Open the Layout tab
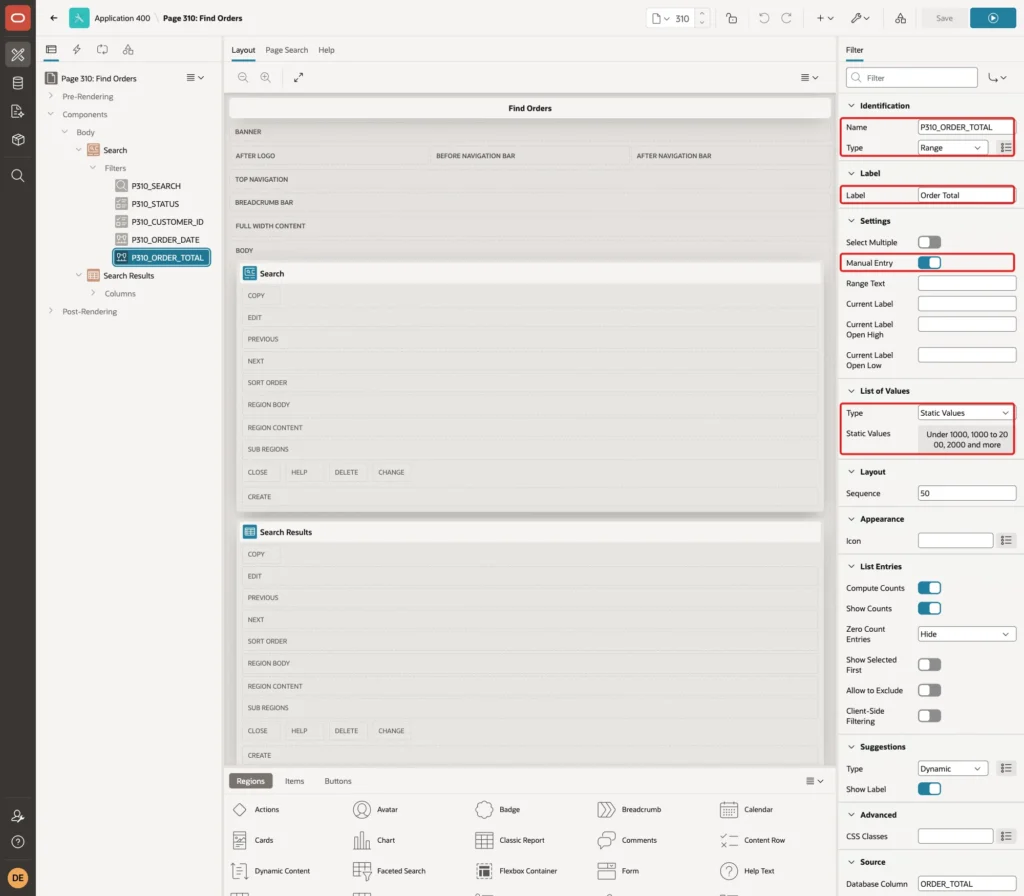 tap(243, 50)
